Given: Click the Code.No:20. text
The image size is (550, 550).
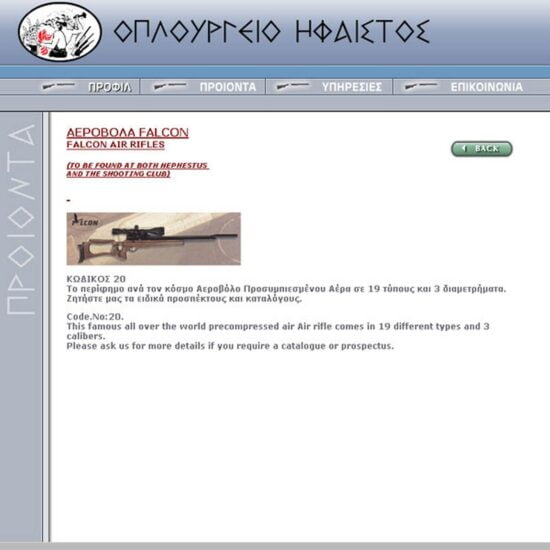Looking at the screenshot, I should pos(95,317).
